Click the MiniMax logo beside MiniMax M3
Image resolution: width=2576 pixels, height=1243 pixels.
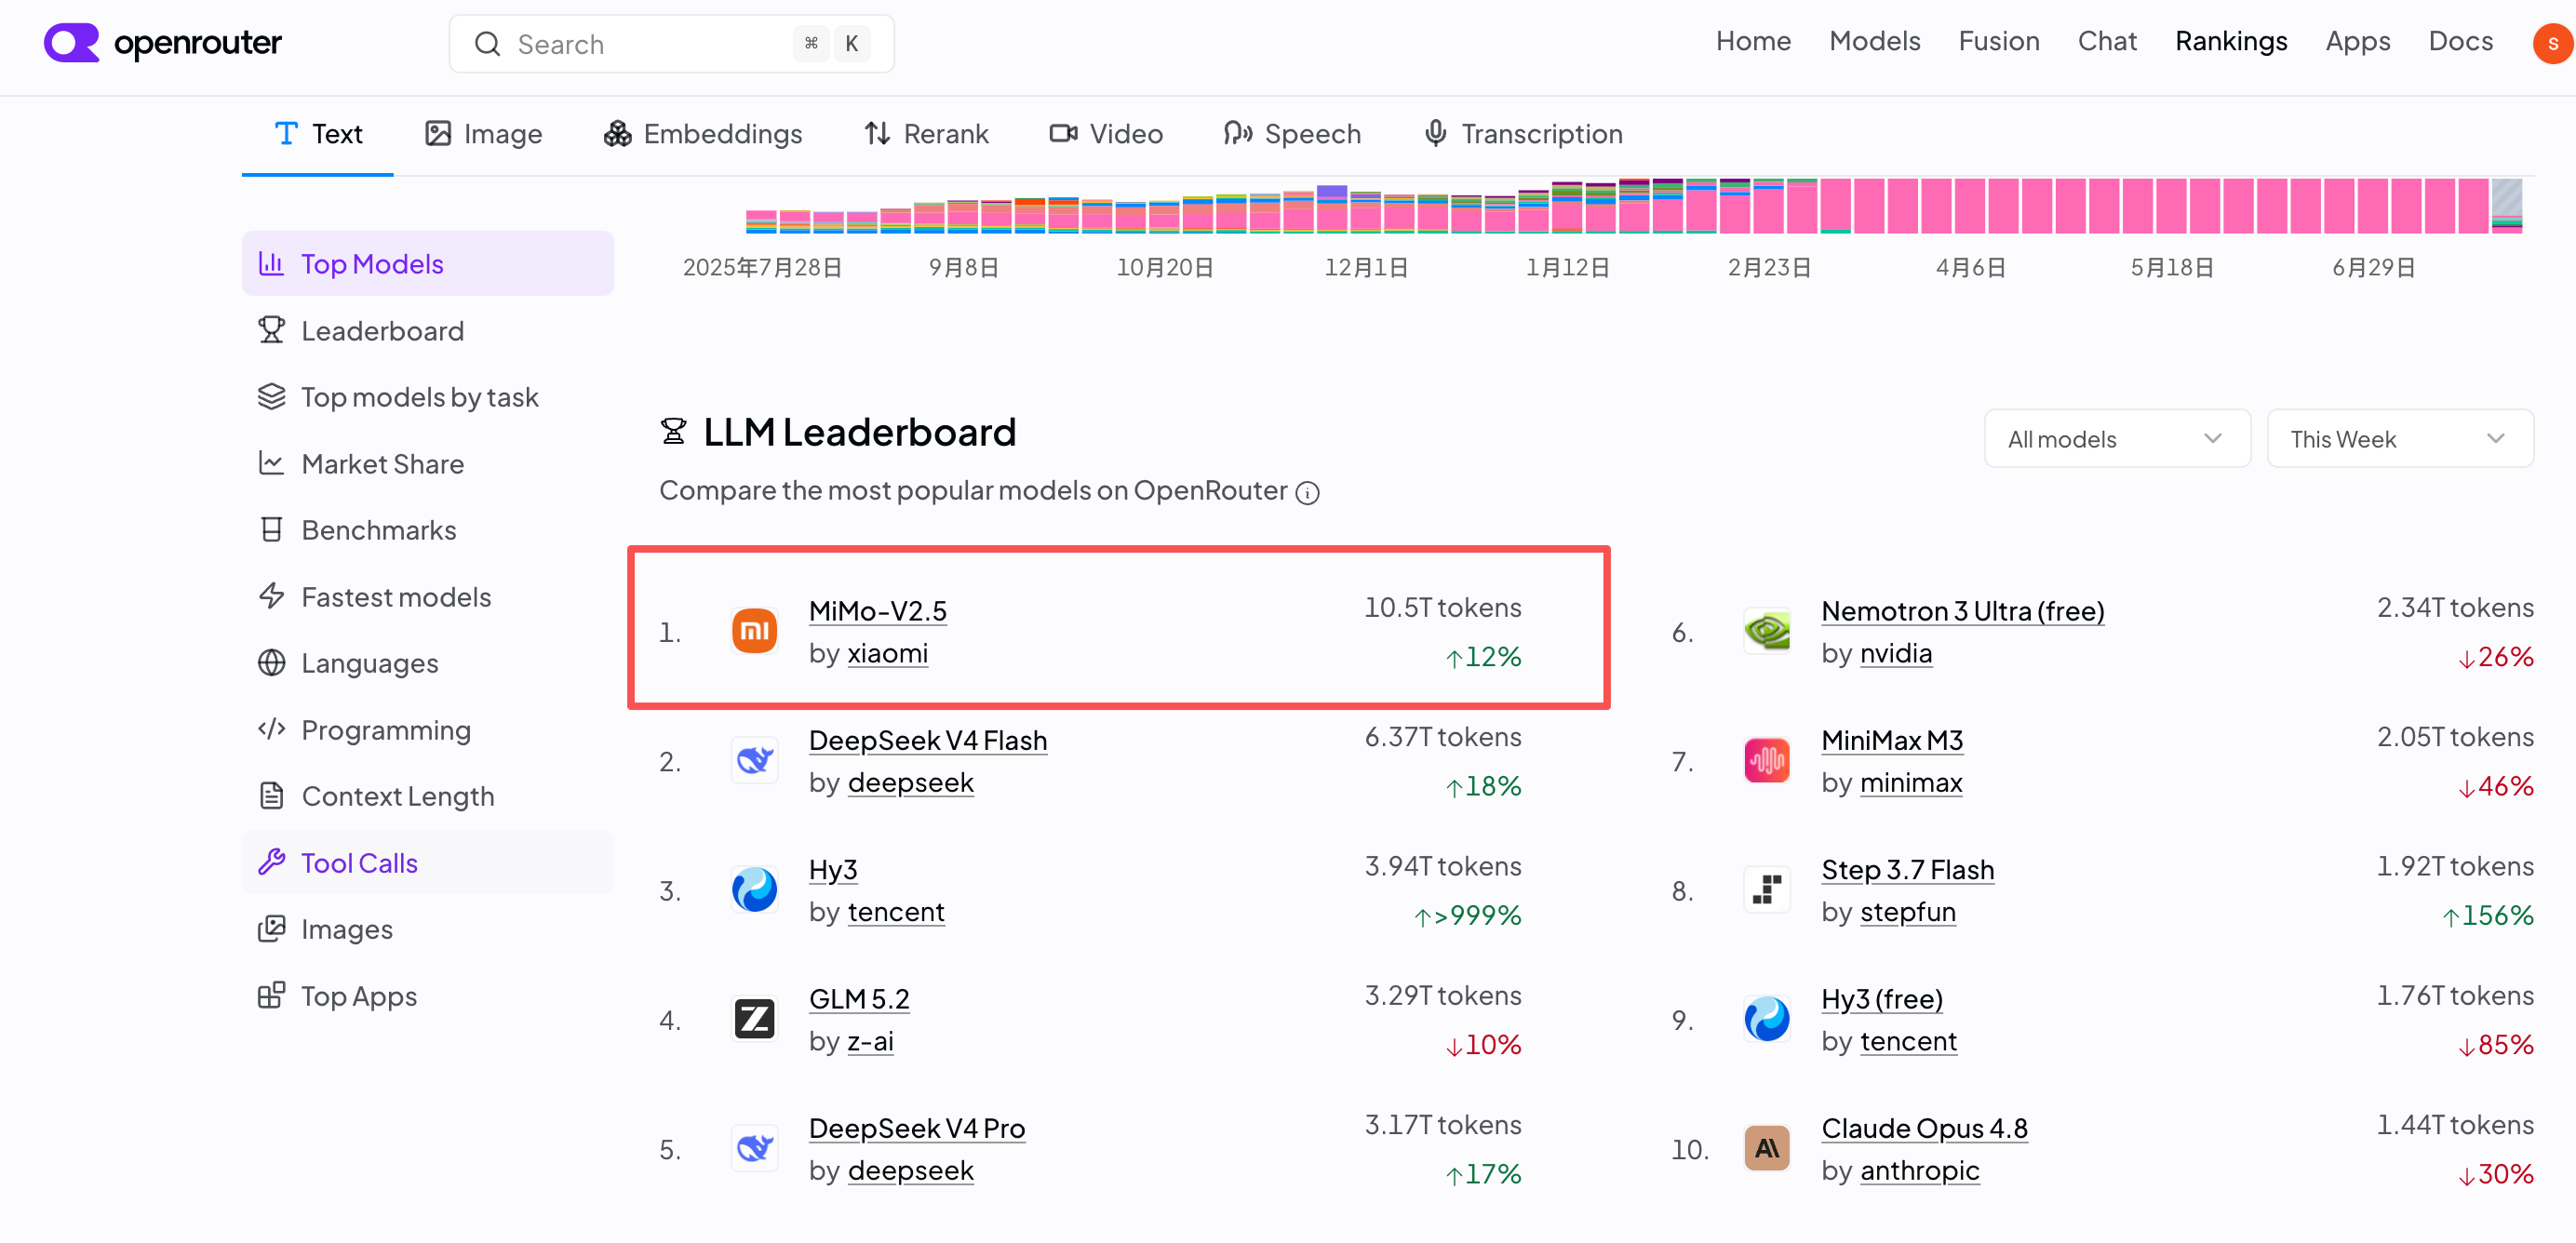point(1767,761)
